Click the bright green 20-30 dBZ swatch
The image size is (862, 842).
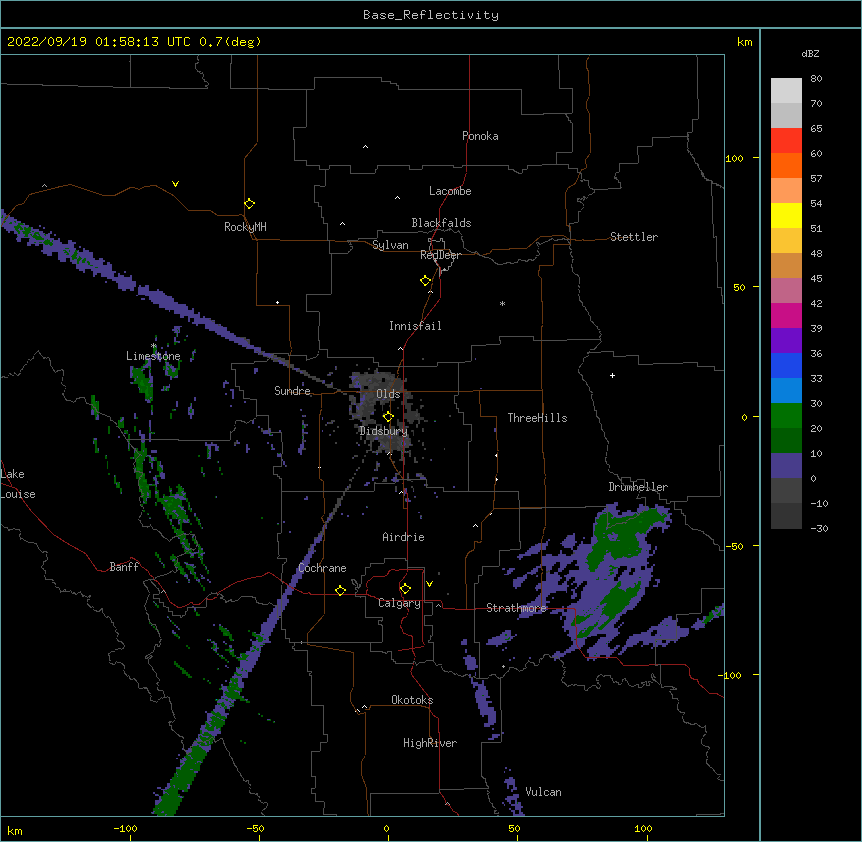(x=786, y=416)
